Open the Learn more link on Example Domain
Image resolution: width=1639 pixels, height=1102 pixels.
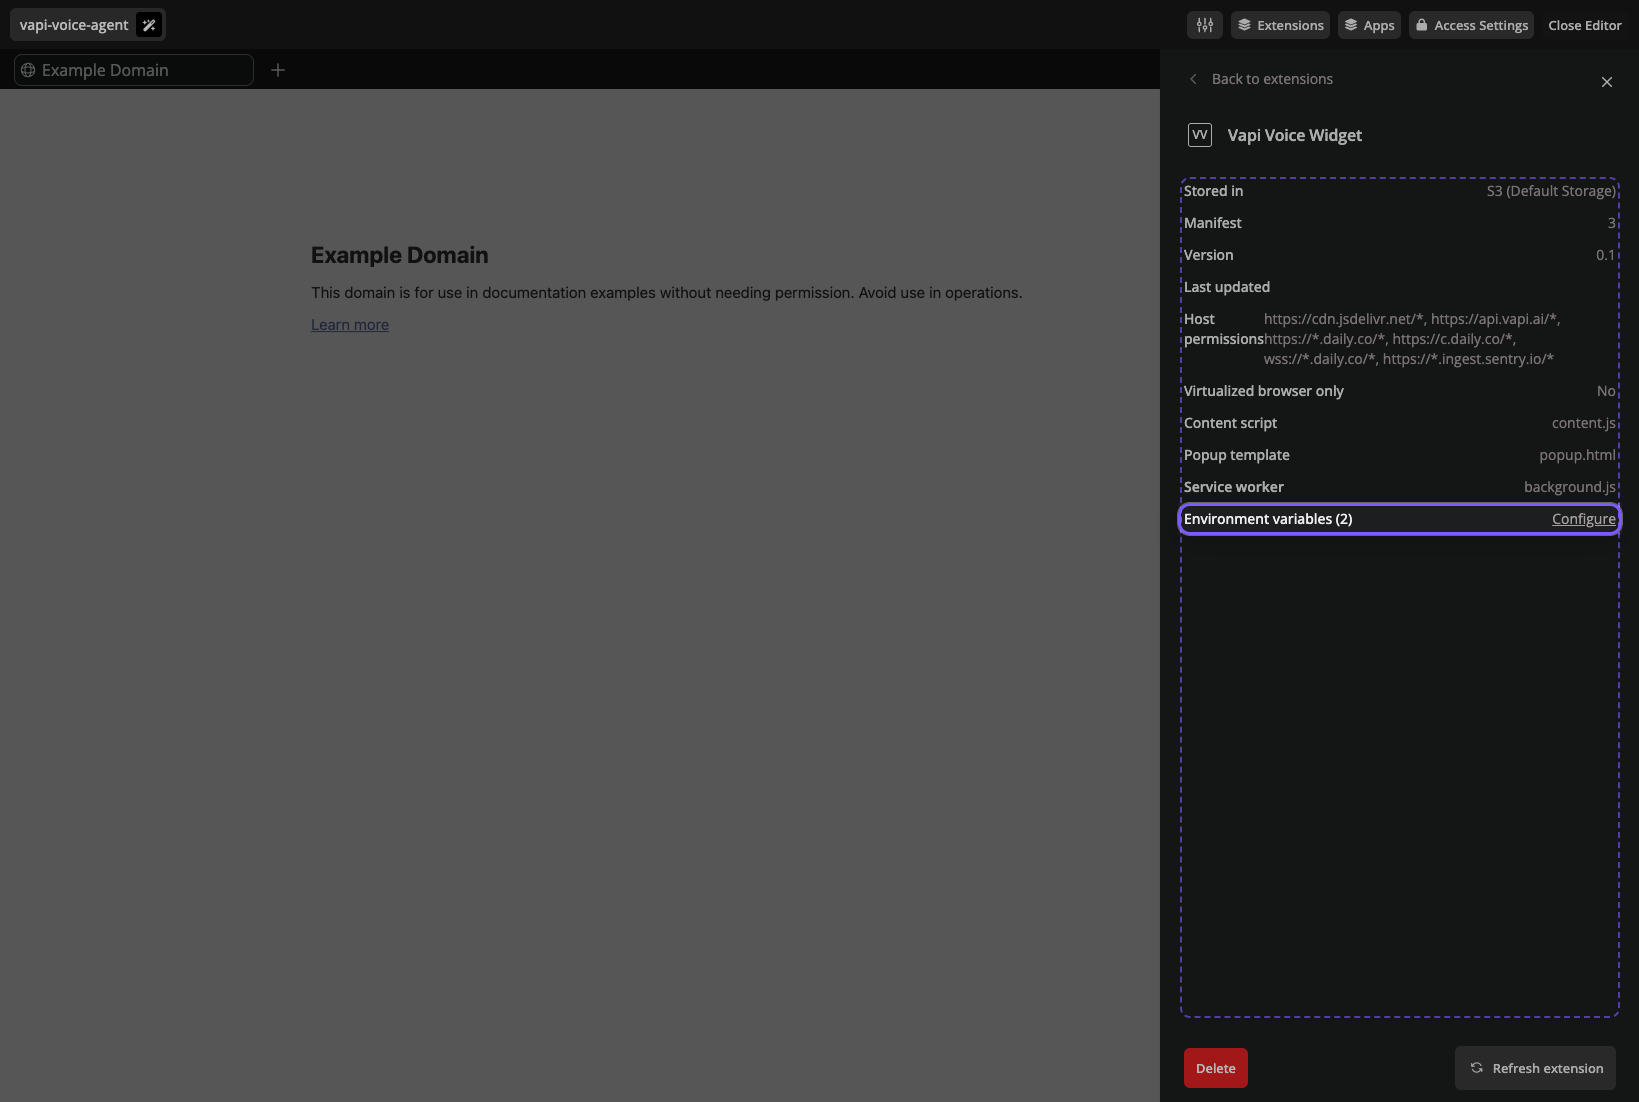click(349, 324)
